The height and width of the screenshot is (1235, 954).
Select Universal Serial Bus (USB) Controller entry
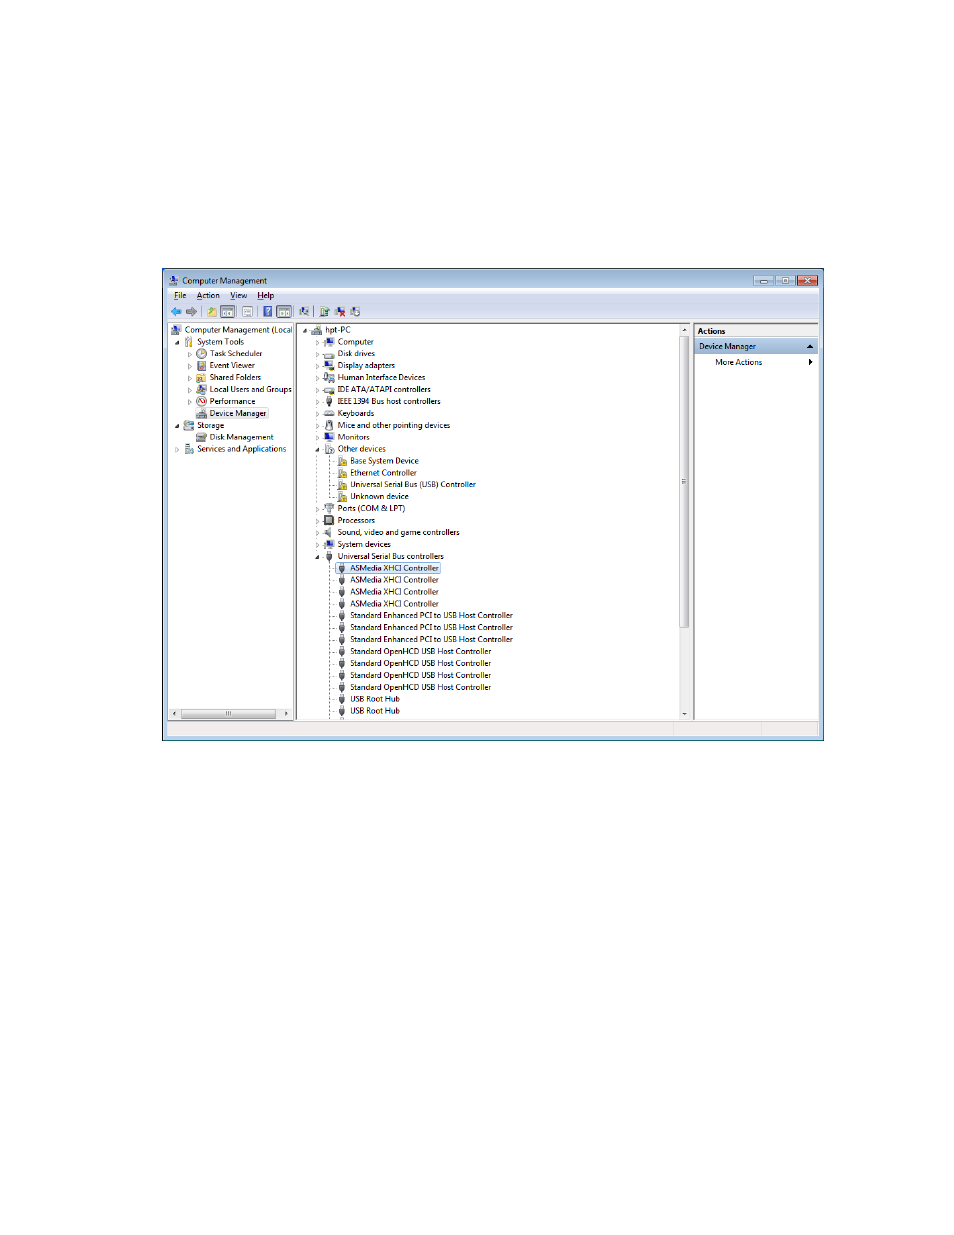(413, 485)
